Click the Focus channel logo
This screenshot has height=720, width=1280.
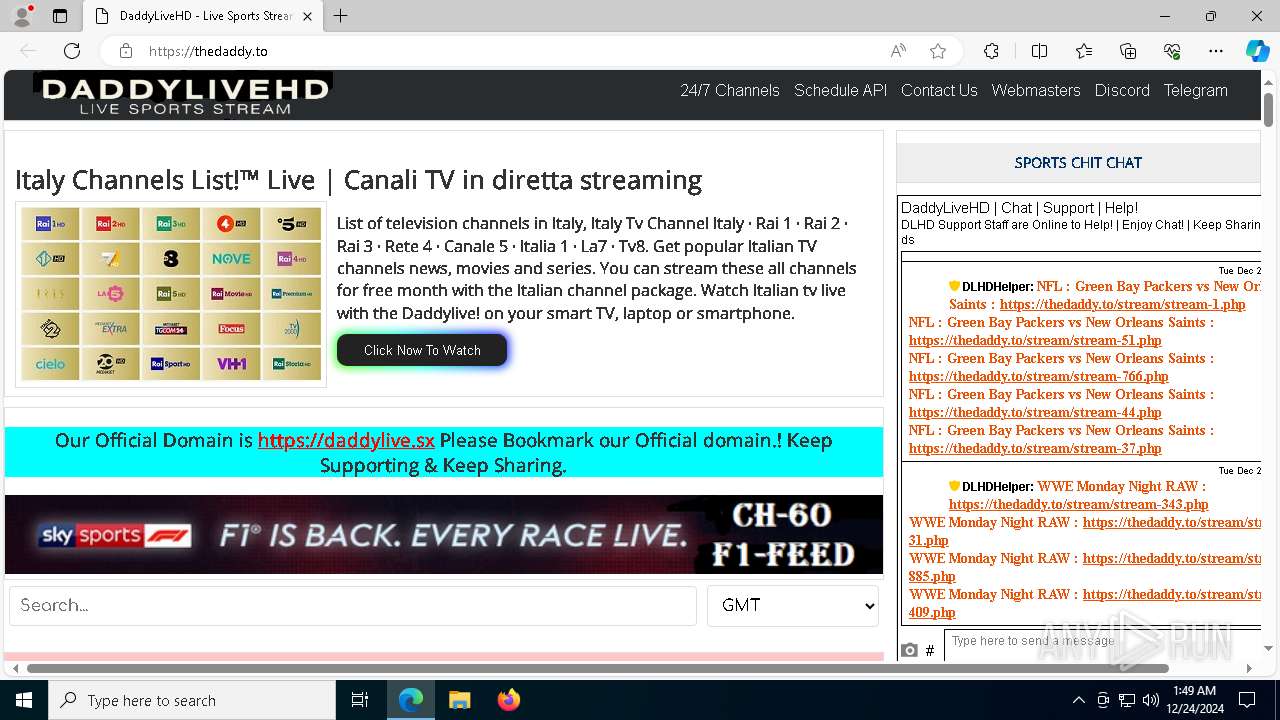tap(231, 329)
